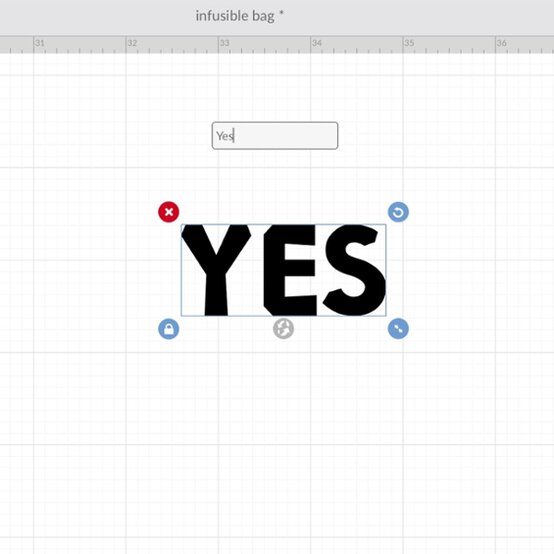This screenshot has width=554, height=554.
Task: Click ruler mark 32
Action: (132, 43)
